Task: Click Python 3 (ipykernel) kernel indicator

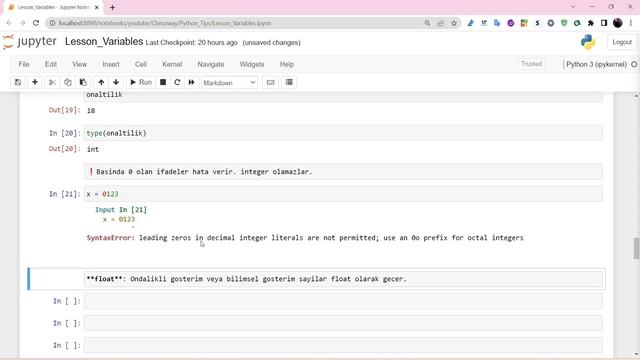Action: [596, 64]
